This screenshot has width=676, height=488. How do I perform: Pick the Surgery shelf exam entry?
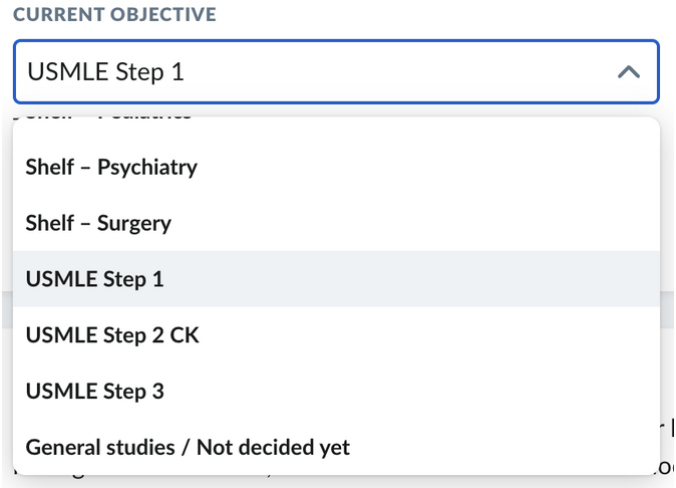tap(98, 223)
